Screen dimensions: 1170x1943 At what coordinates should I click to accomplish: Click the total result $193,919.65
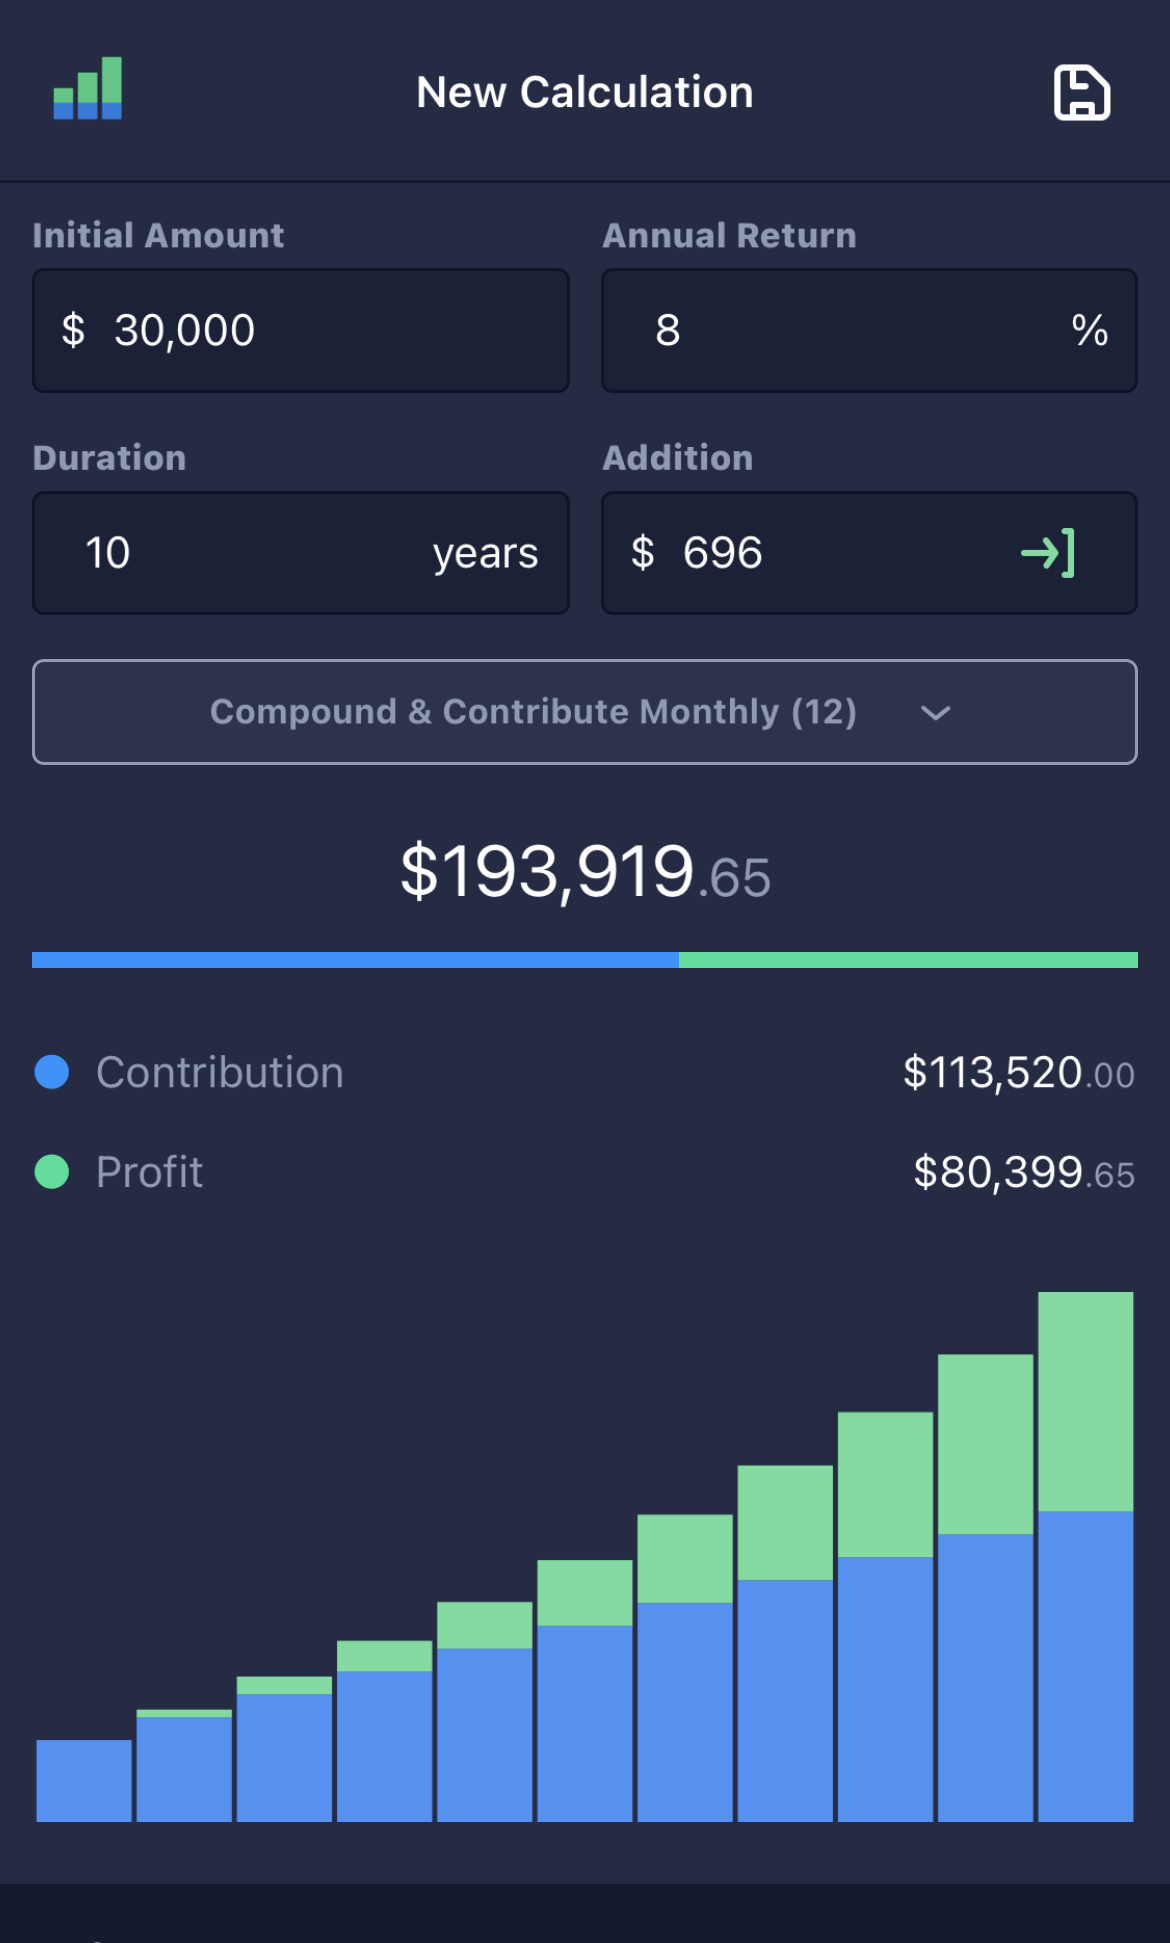585,872
